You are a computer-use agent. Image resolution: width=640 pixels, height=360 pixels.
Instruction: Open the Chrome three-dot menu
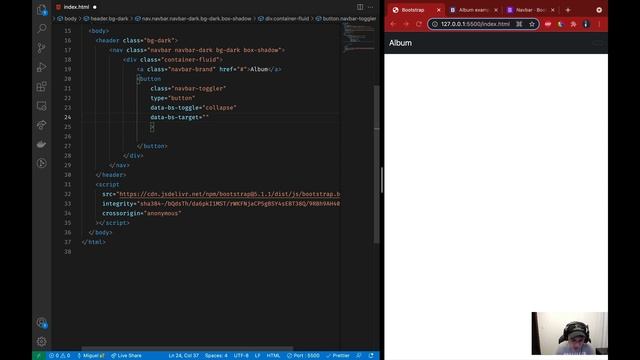point(599,24)
